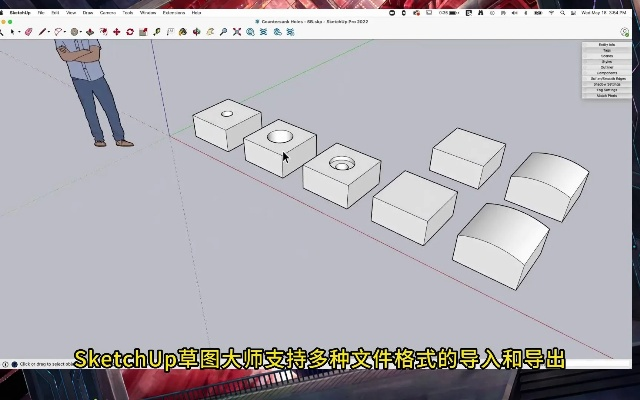Viewport: 640px width, 400px height.
Task: Select the Line pencil tool
Action: coord(43,32)
